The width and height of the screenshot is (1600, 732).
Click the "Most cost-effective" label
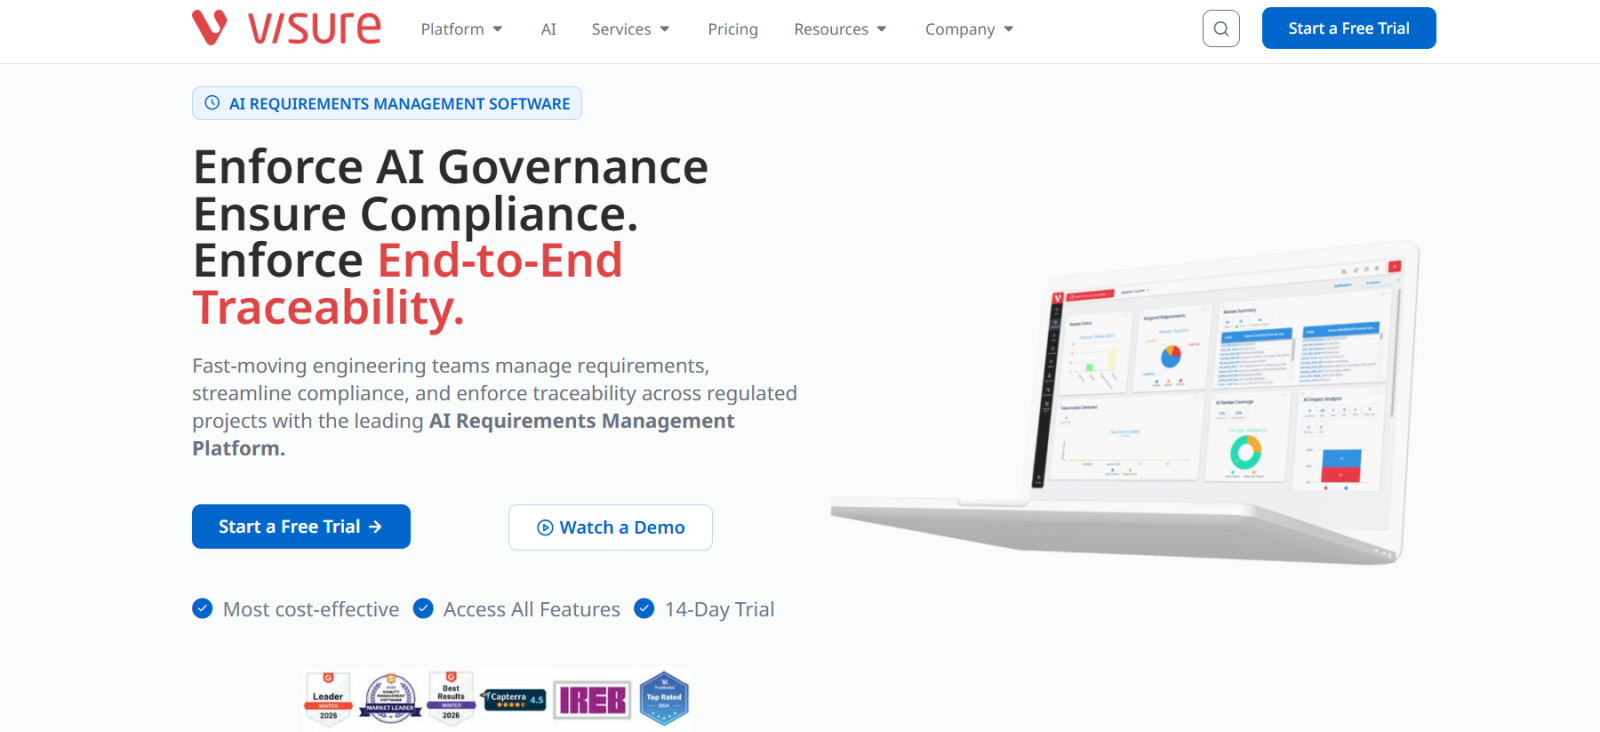point(311,609)
